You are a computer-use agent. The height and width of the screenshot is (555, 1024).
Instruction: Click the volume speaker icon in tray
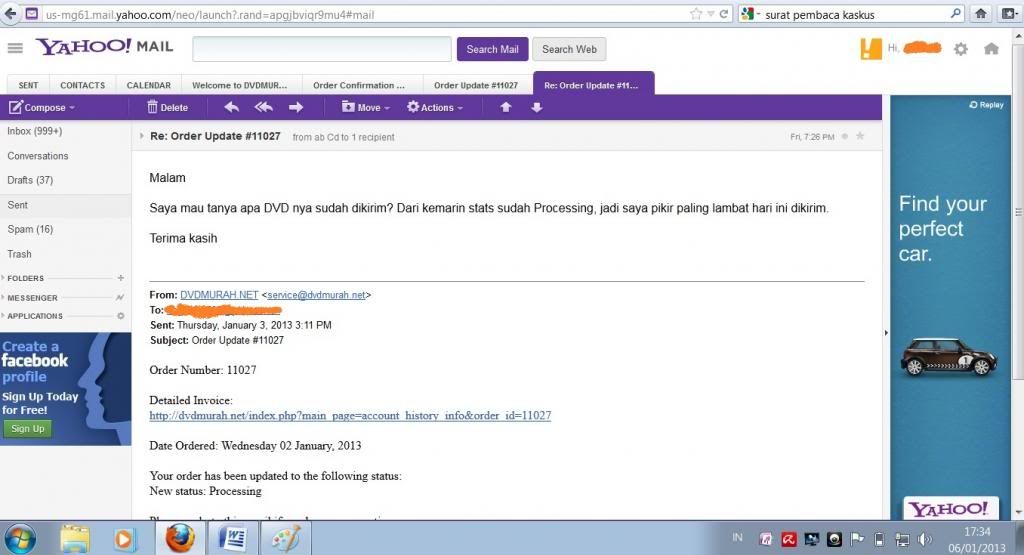[x=924, y=539]
